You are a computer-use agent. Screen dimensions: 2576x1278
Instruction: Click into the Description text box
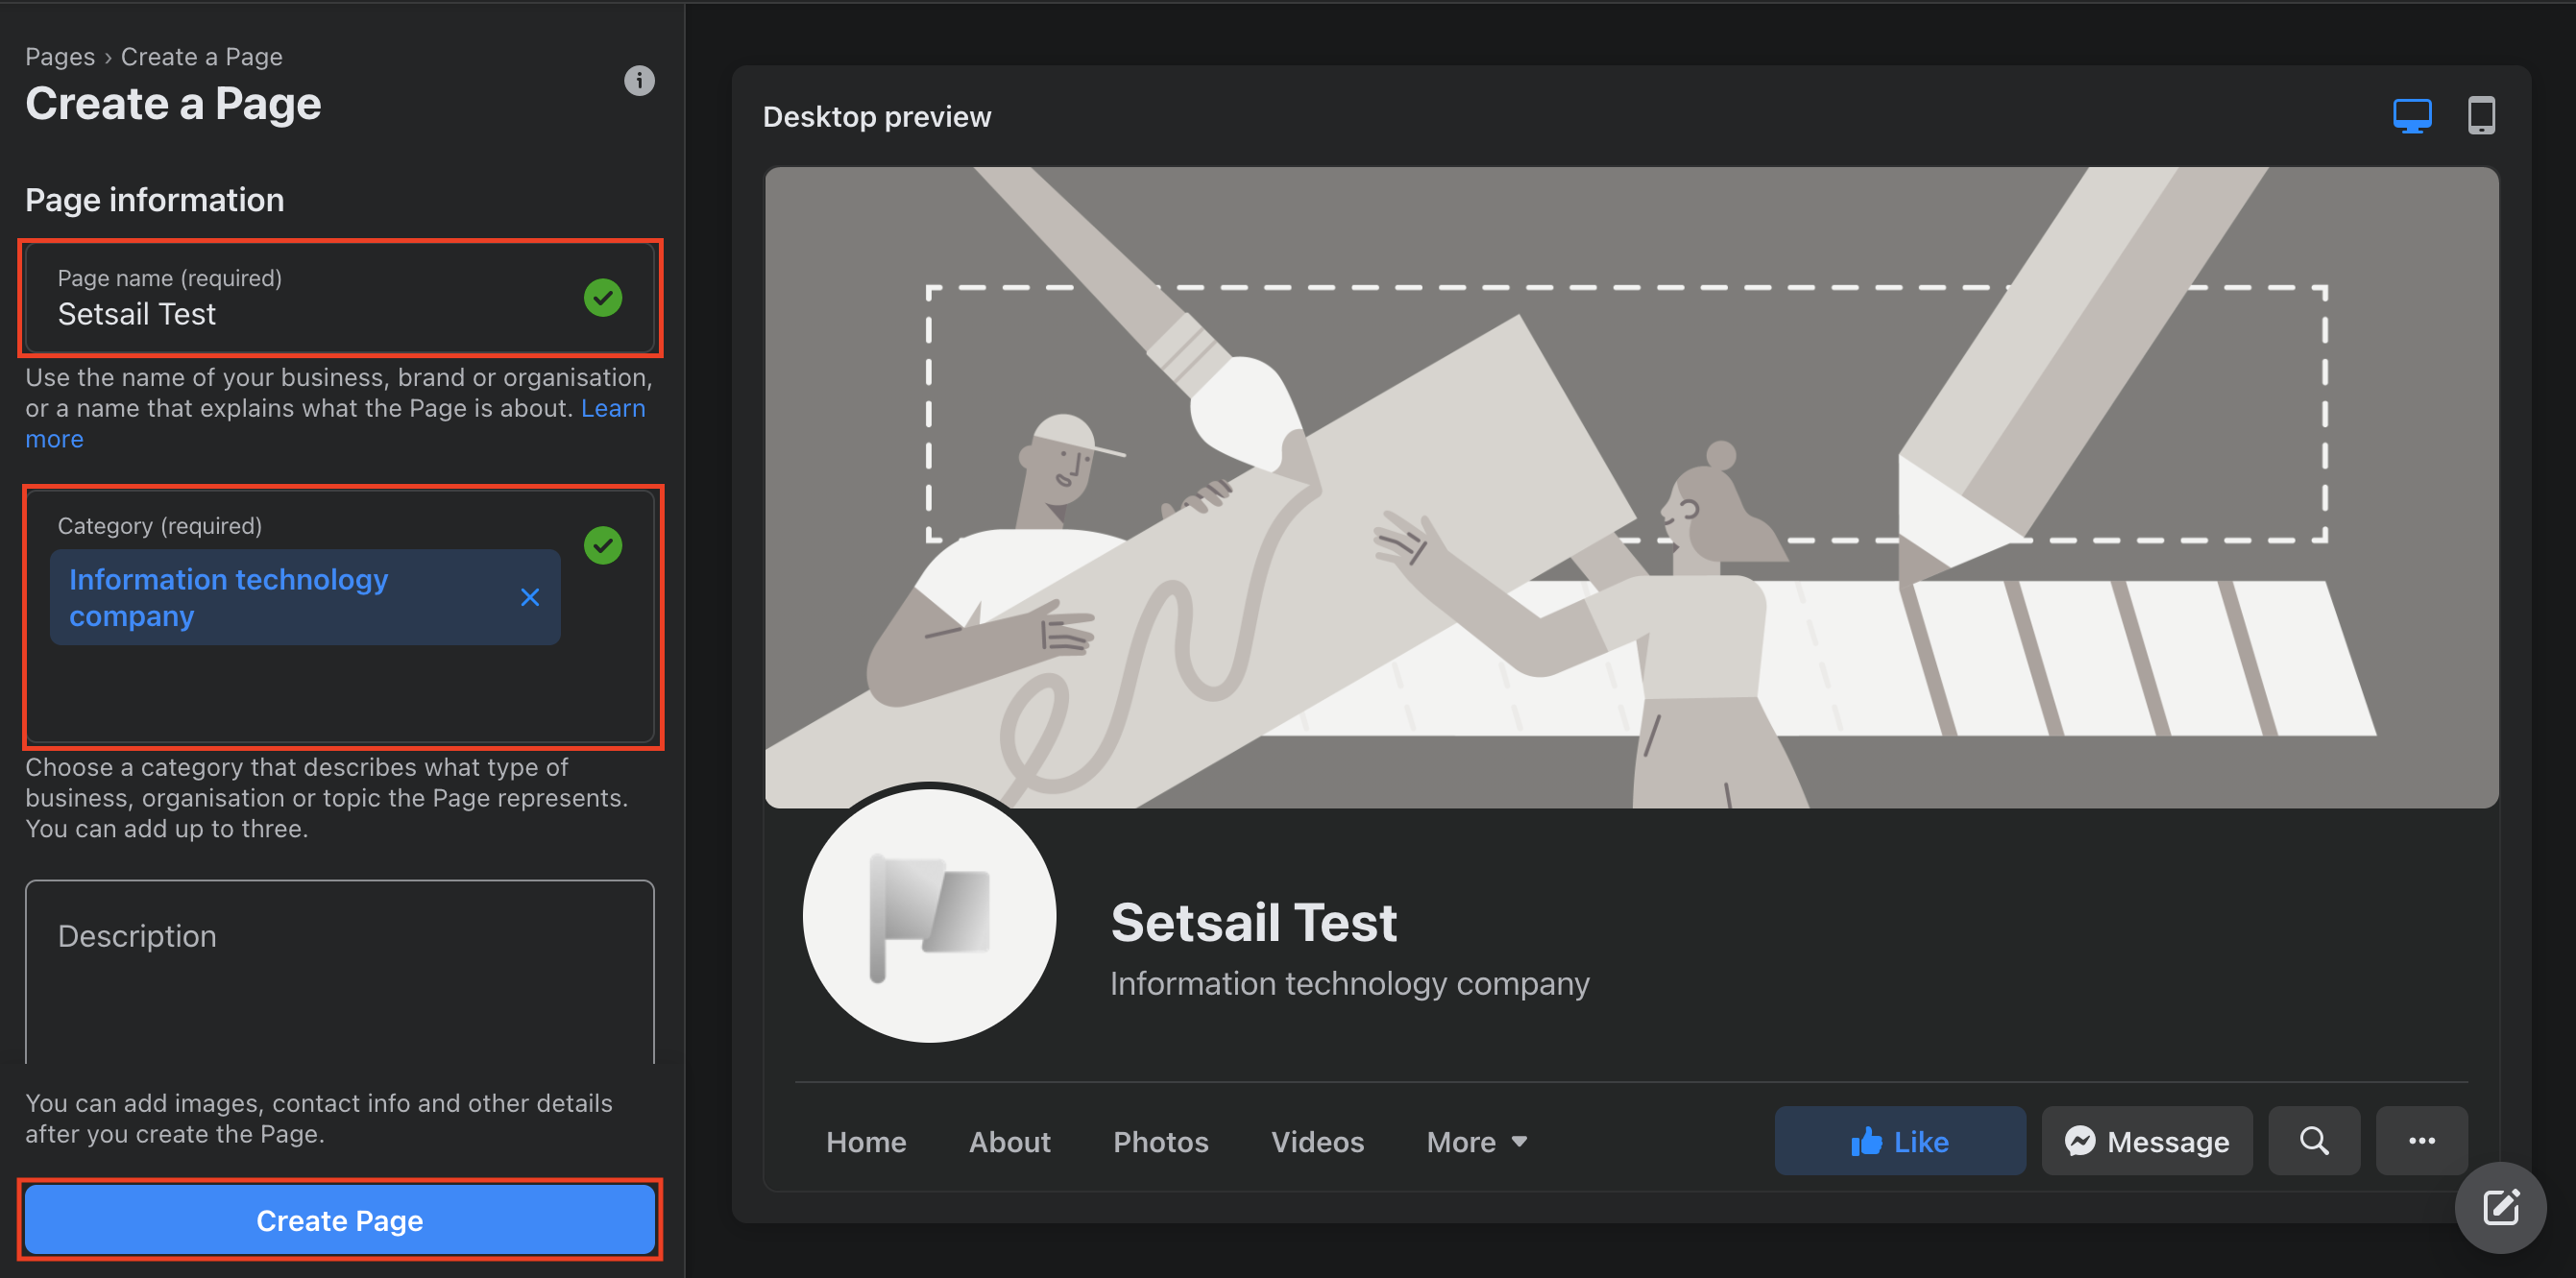(340, 972)
